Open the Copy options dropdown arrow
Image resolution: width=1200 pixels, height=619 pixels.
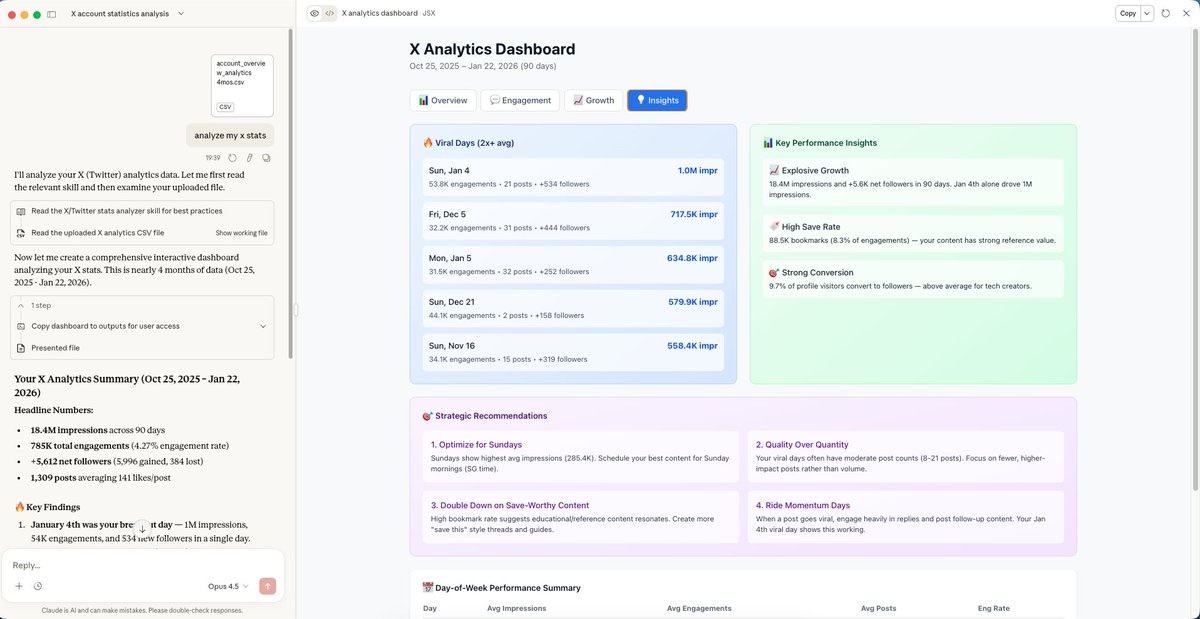click(x=1147, y=14)
